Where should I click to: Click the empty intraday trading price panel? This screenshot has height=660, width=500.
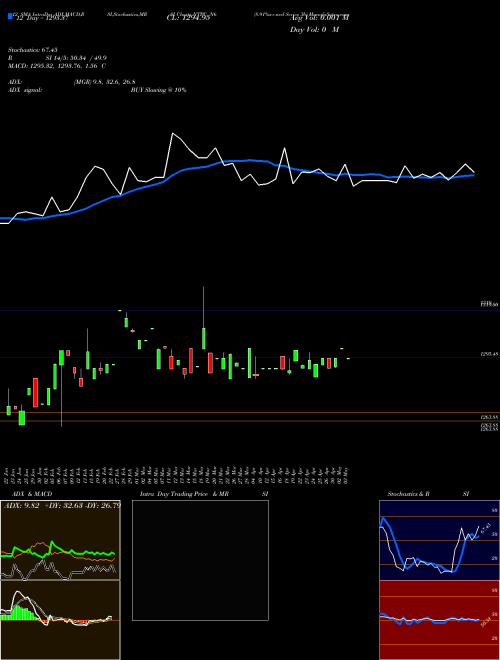click(x=200, y=560)
